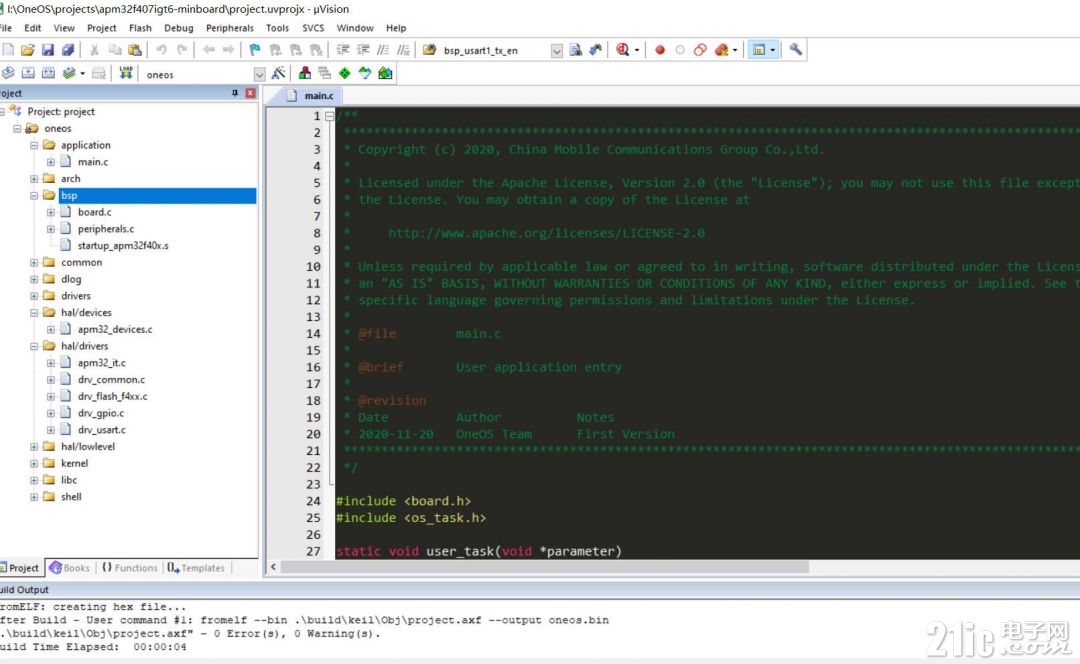The image size is (1080, 664).
Task: Open the Edit menu
Action: coord(32,28)
